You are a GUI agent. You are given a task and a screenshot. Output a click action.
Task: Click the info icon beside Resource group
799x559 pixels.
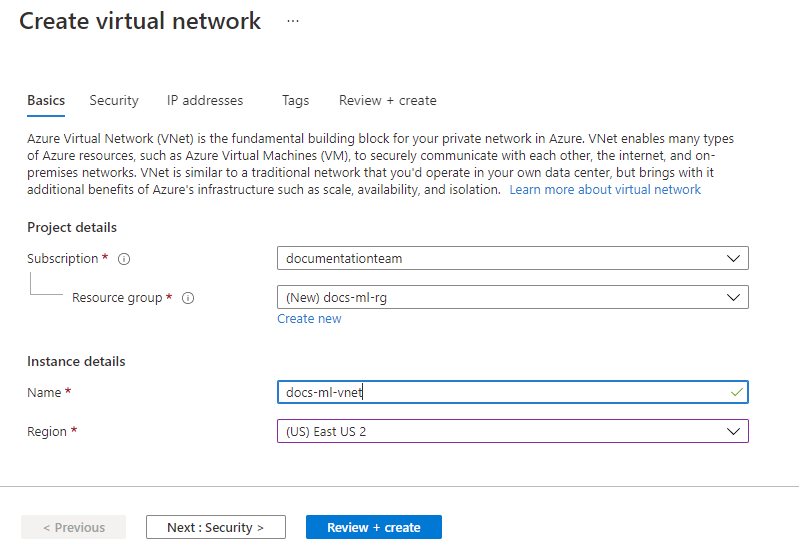(188, 298)
